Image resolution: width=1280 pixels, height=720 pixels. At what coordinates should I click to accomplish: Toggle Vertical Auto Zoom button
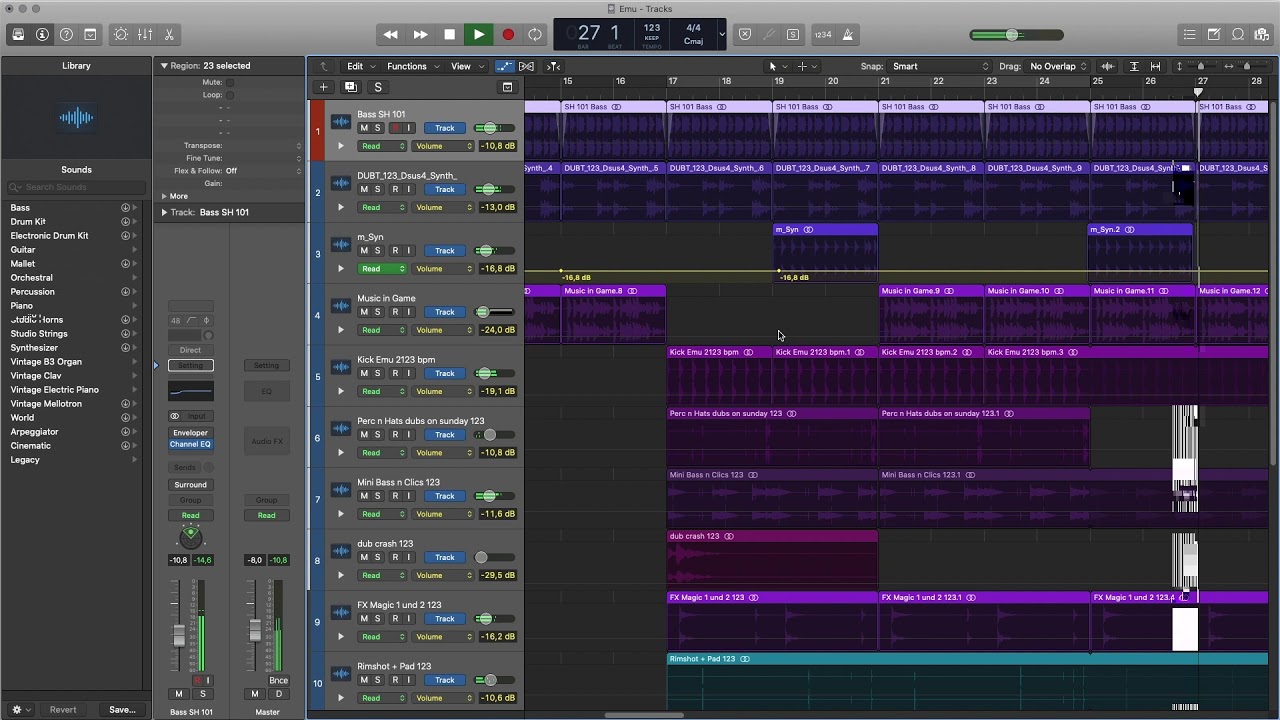point(1134,66)
